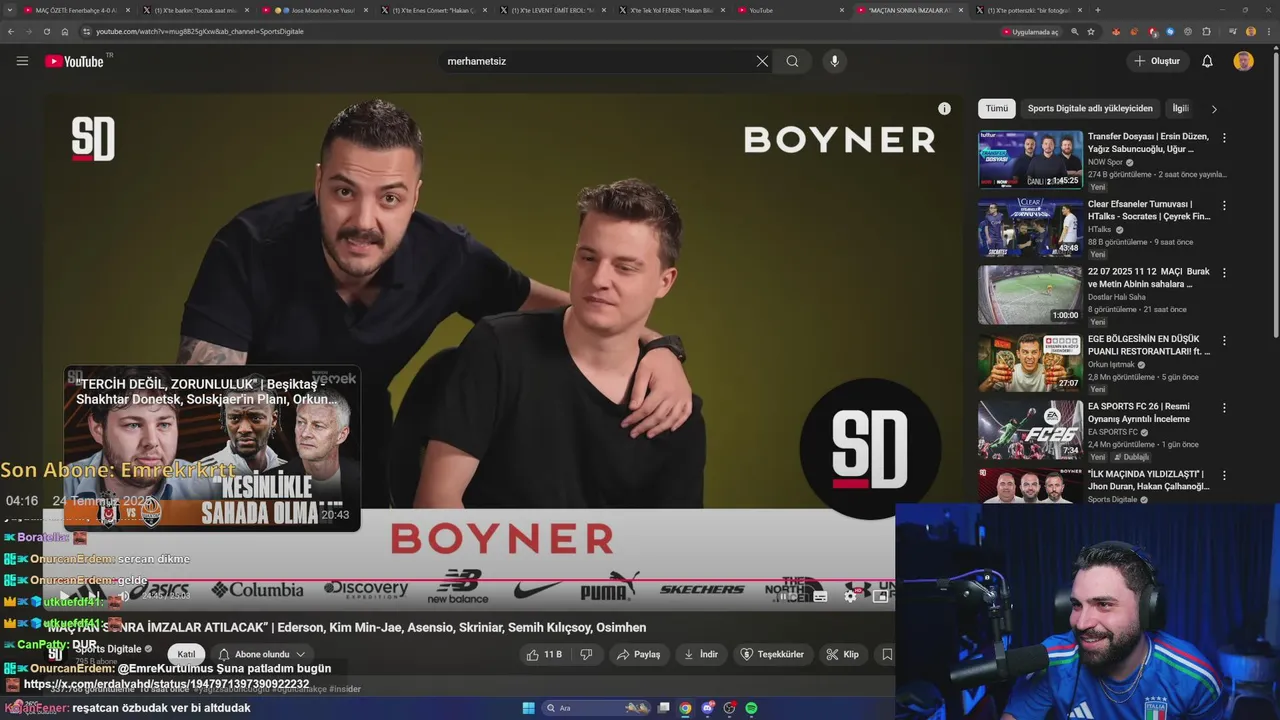Open a new browser tab
The width and height of the screenshot is (1280, 720).
[1098, 10]
